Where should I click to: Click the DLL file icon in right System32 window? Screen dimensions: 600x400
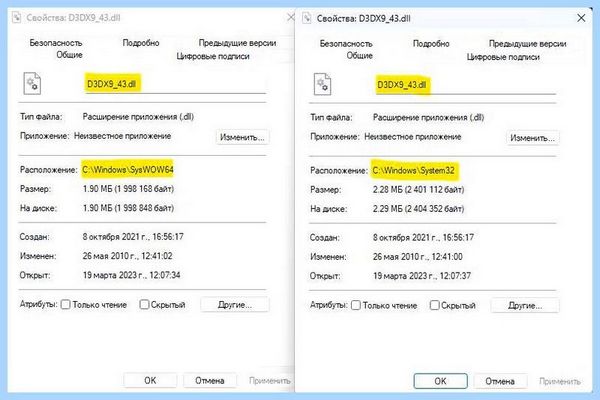322,84
